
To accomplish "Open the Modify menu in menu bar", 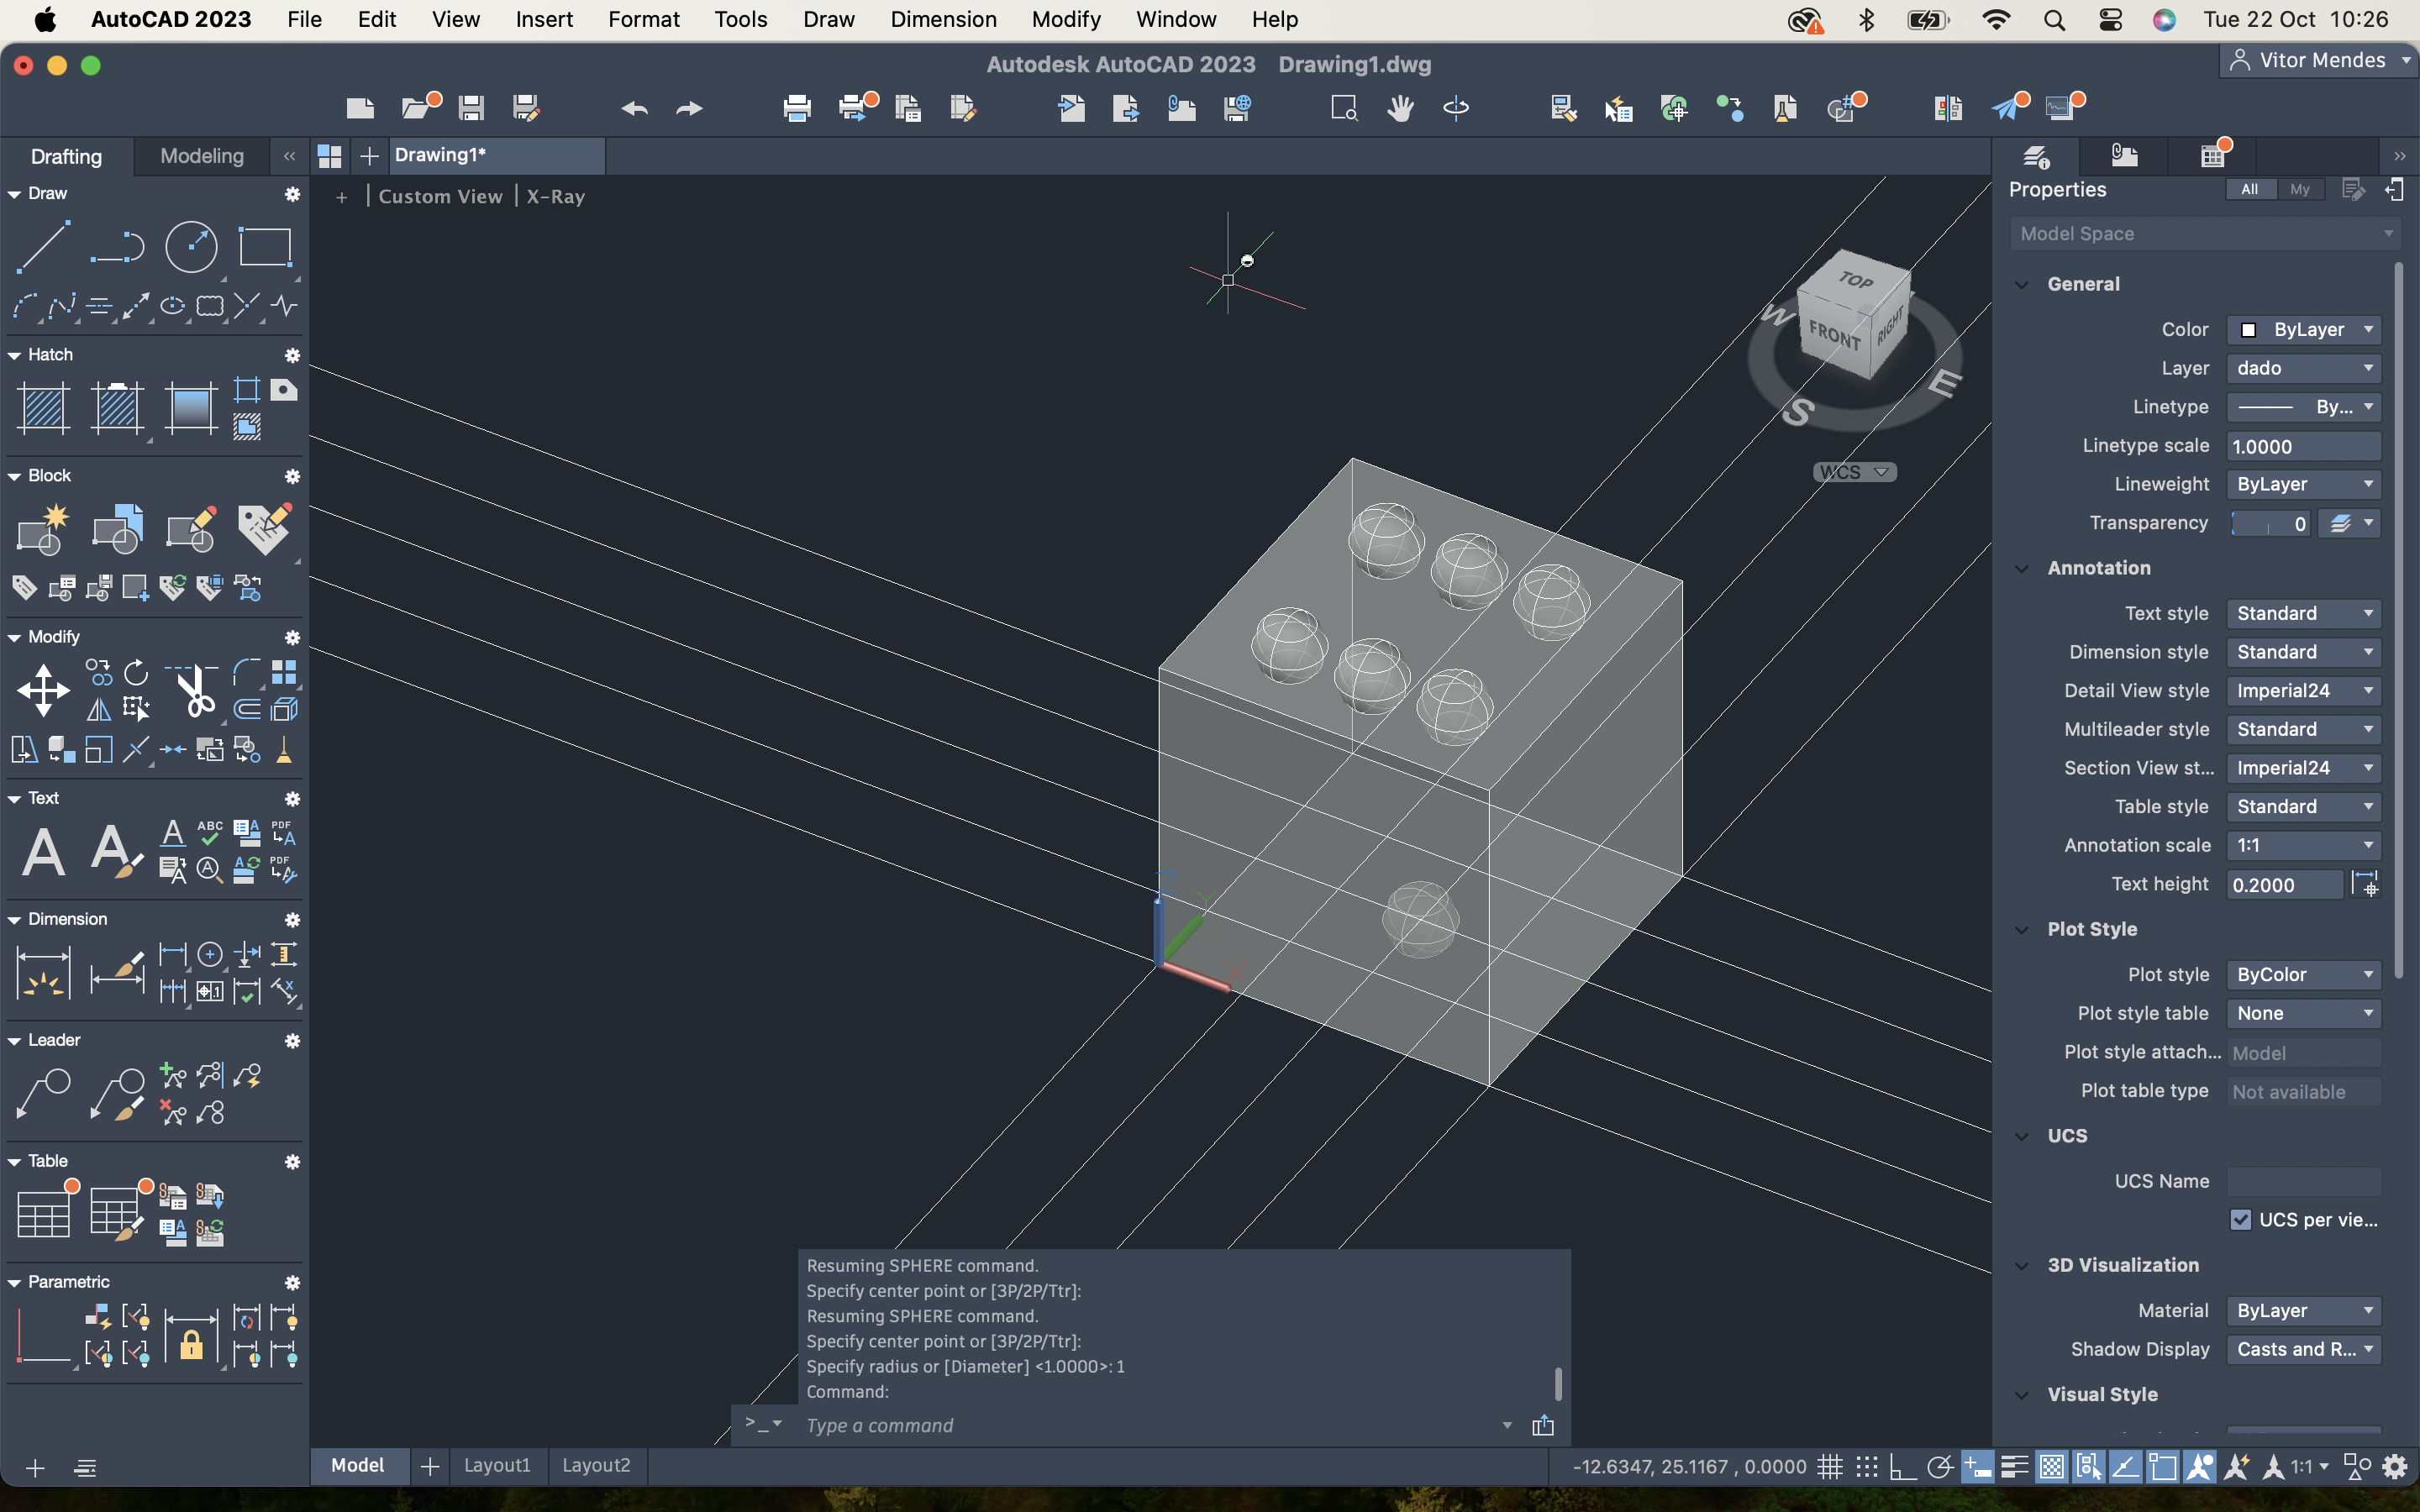I will 1066,19.
